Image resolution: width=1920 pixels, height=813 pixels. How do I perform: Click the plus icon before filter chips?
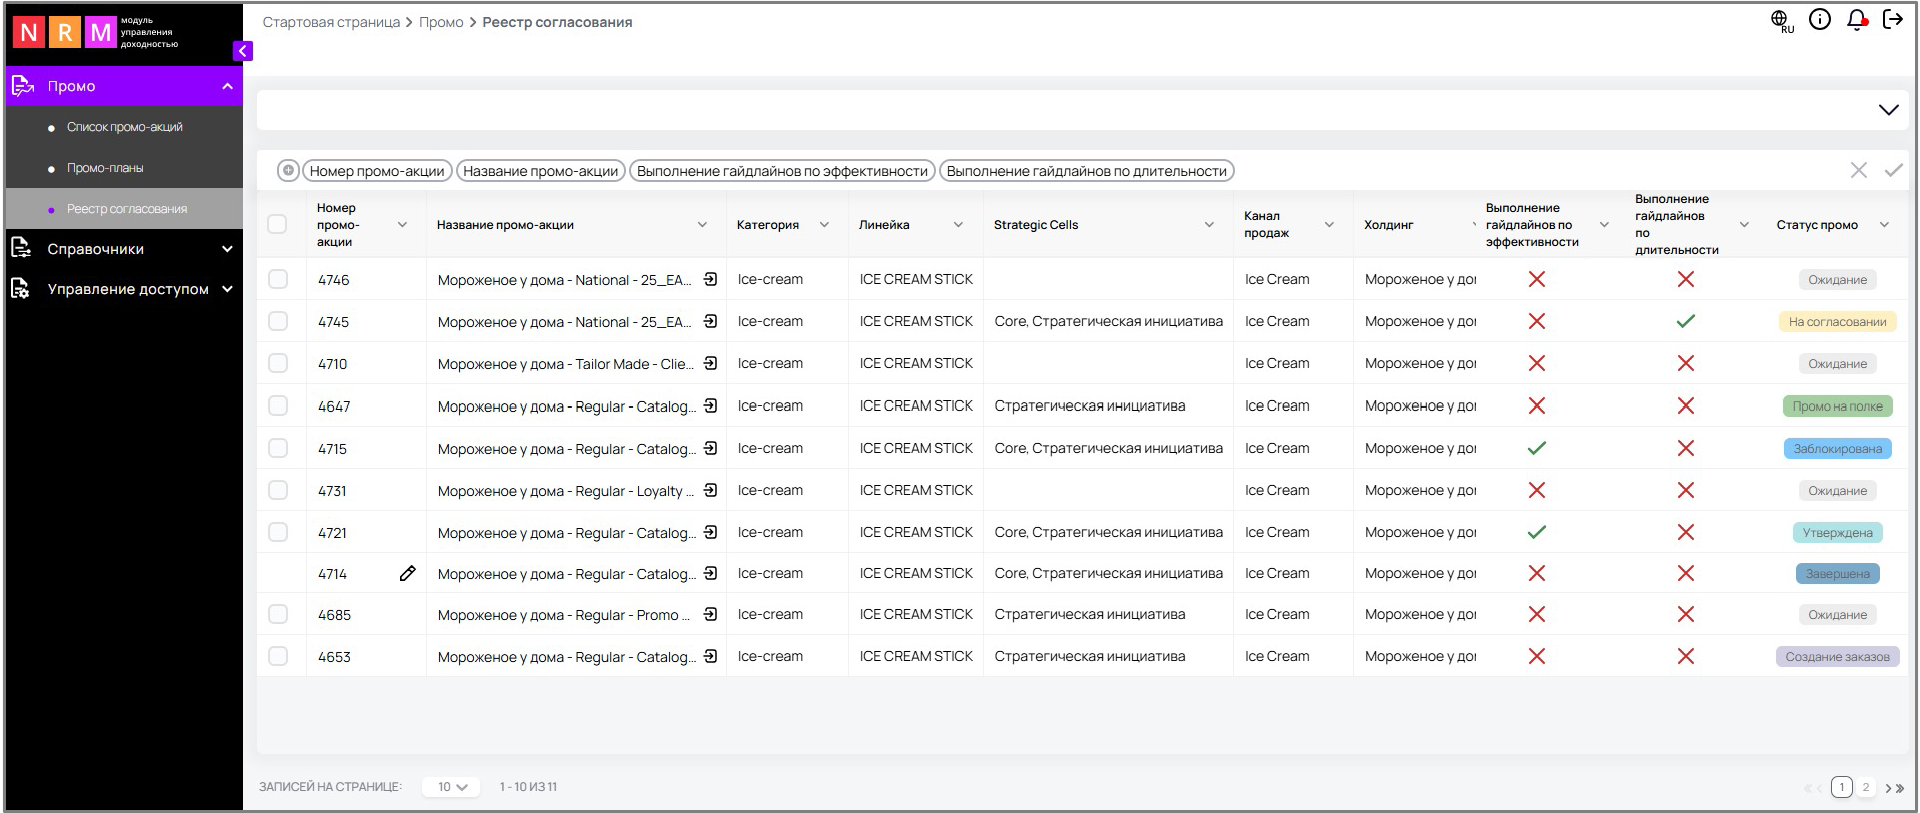pos(288,171)
